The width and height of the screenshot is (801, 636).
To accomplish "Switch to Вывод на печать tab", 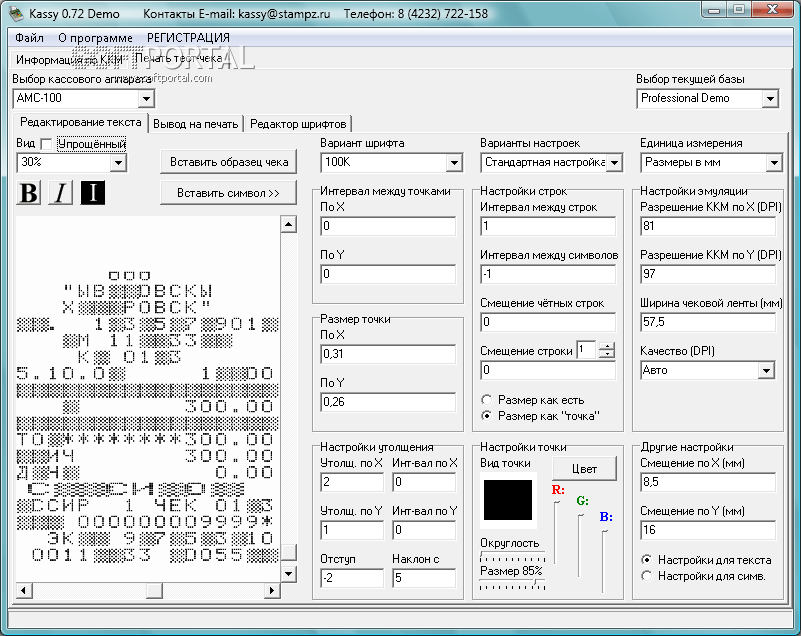I will coord(196,124).
